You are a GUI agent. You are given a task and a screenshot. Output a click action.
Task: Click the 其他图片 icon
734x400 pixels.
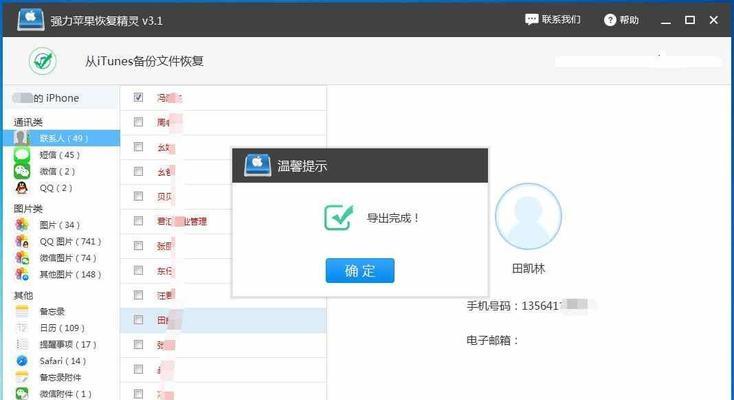[22, 274]
